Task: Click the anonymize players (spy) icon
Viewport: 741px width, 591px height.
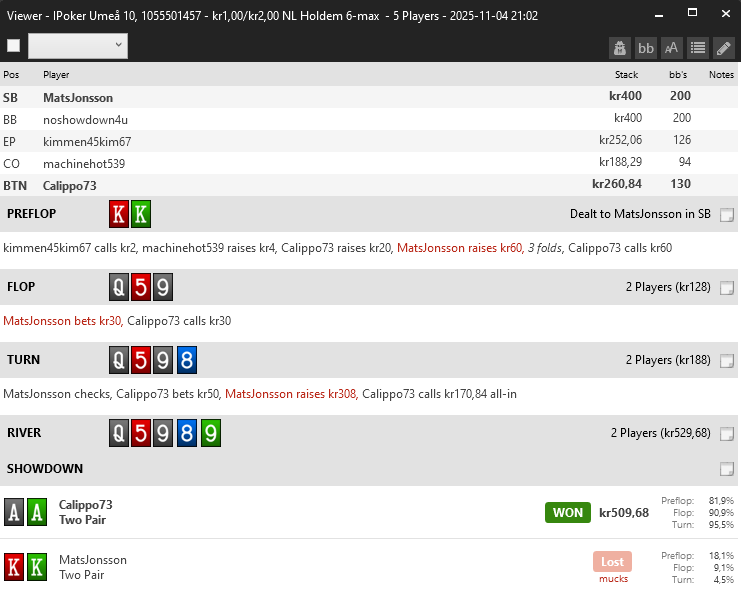Action: (620, 47)
